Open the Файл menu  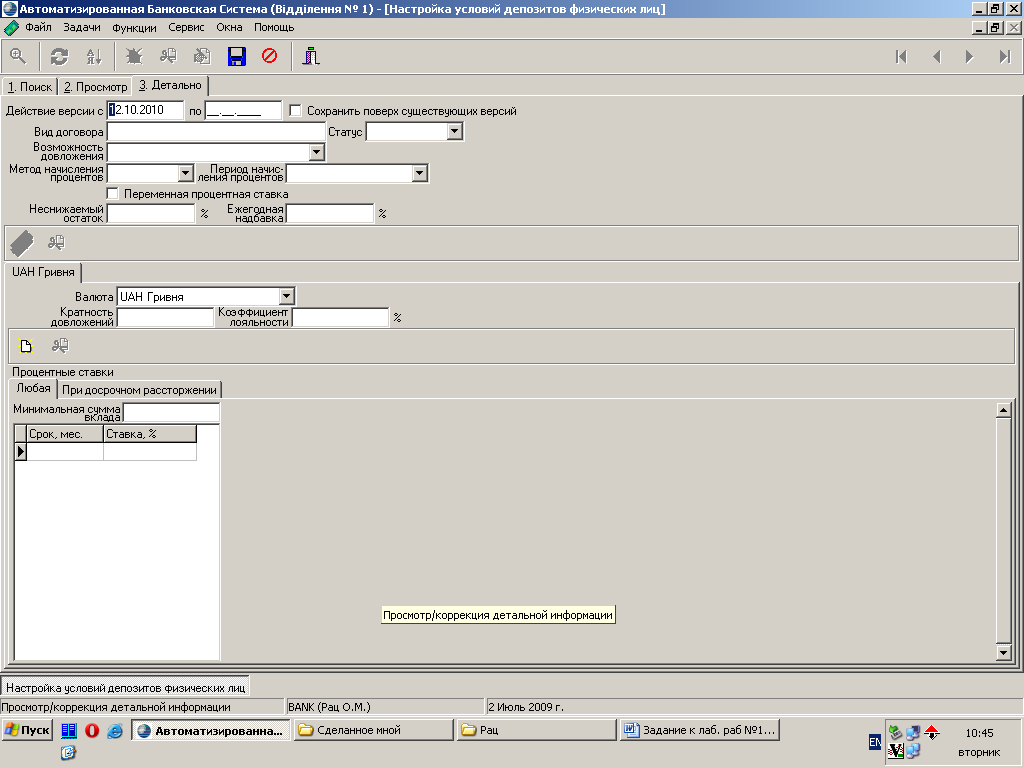[38, 27]
